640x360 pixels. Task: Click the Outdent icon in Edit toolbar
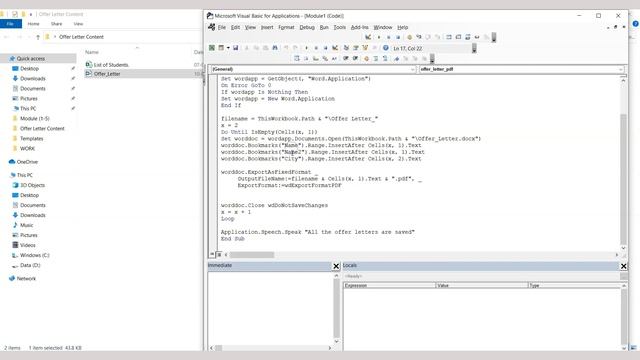tap(355, 58)
